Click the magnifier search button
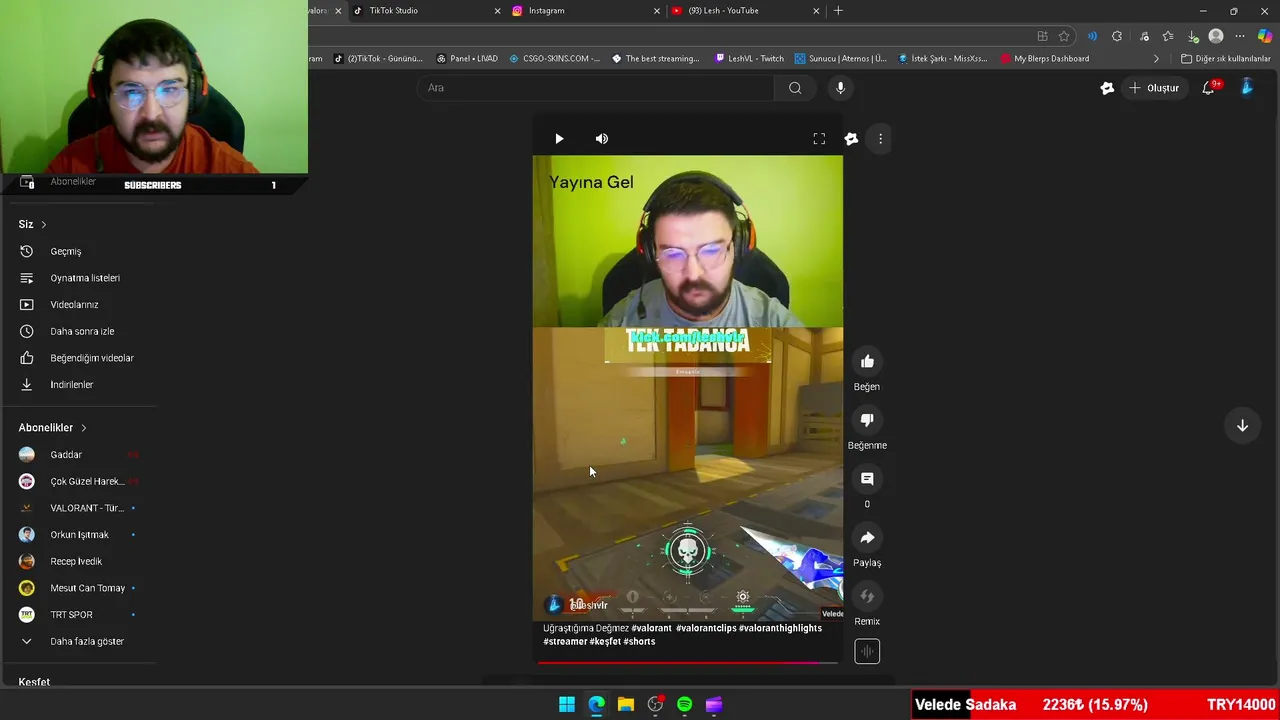Screen dimensions: 1280x720 795,88
